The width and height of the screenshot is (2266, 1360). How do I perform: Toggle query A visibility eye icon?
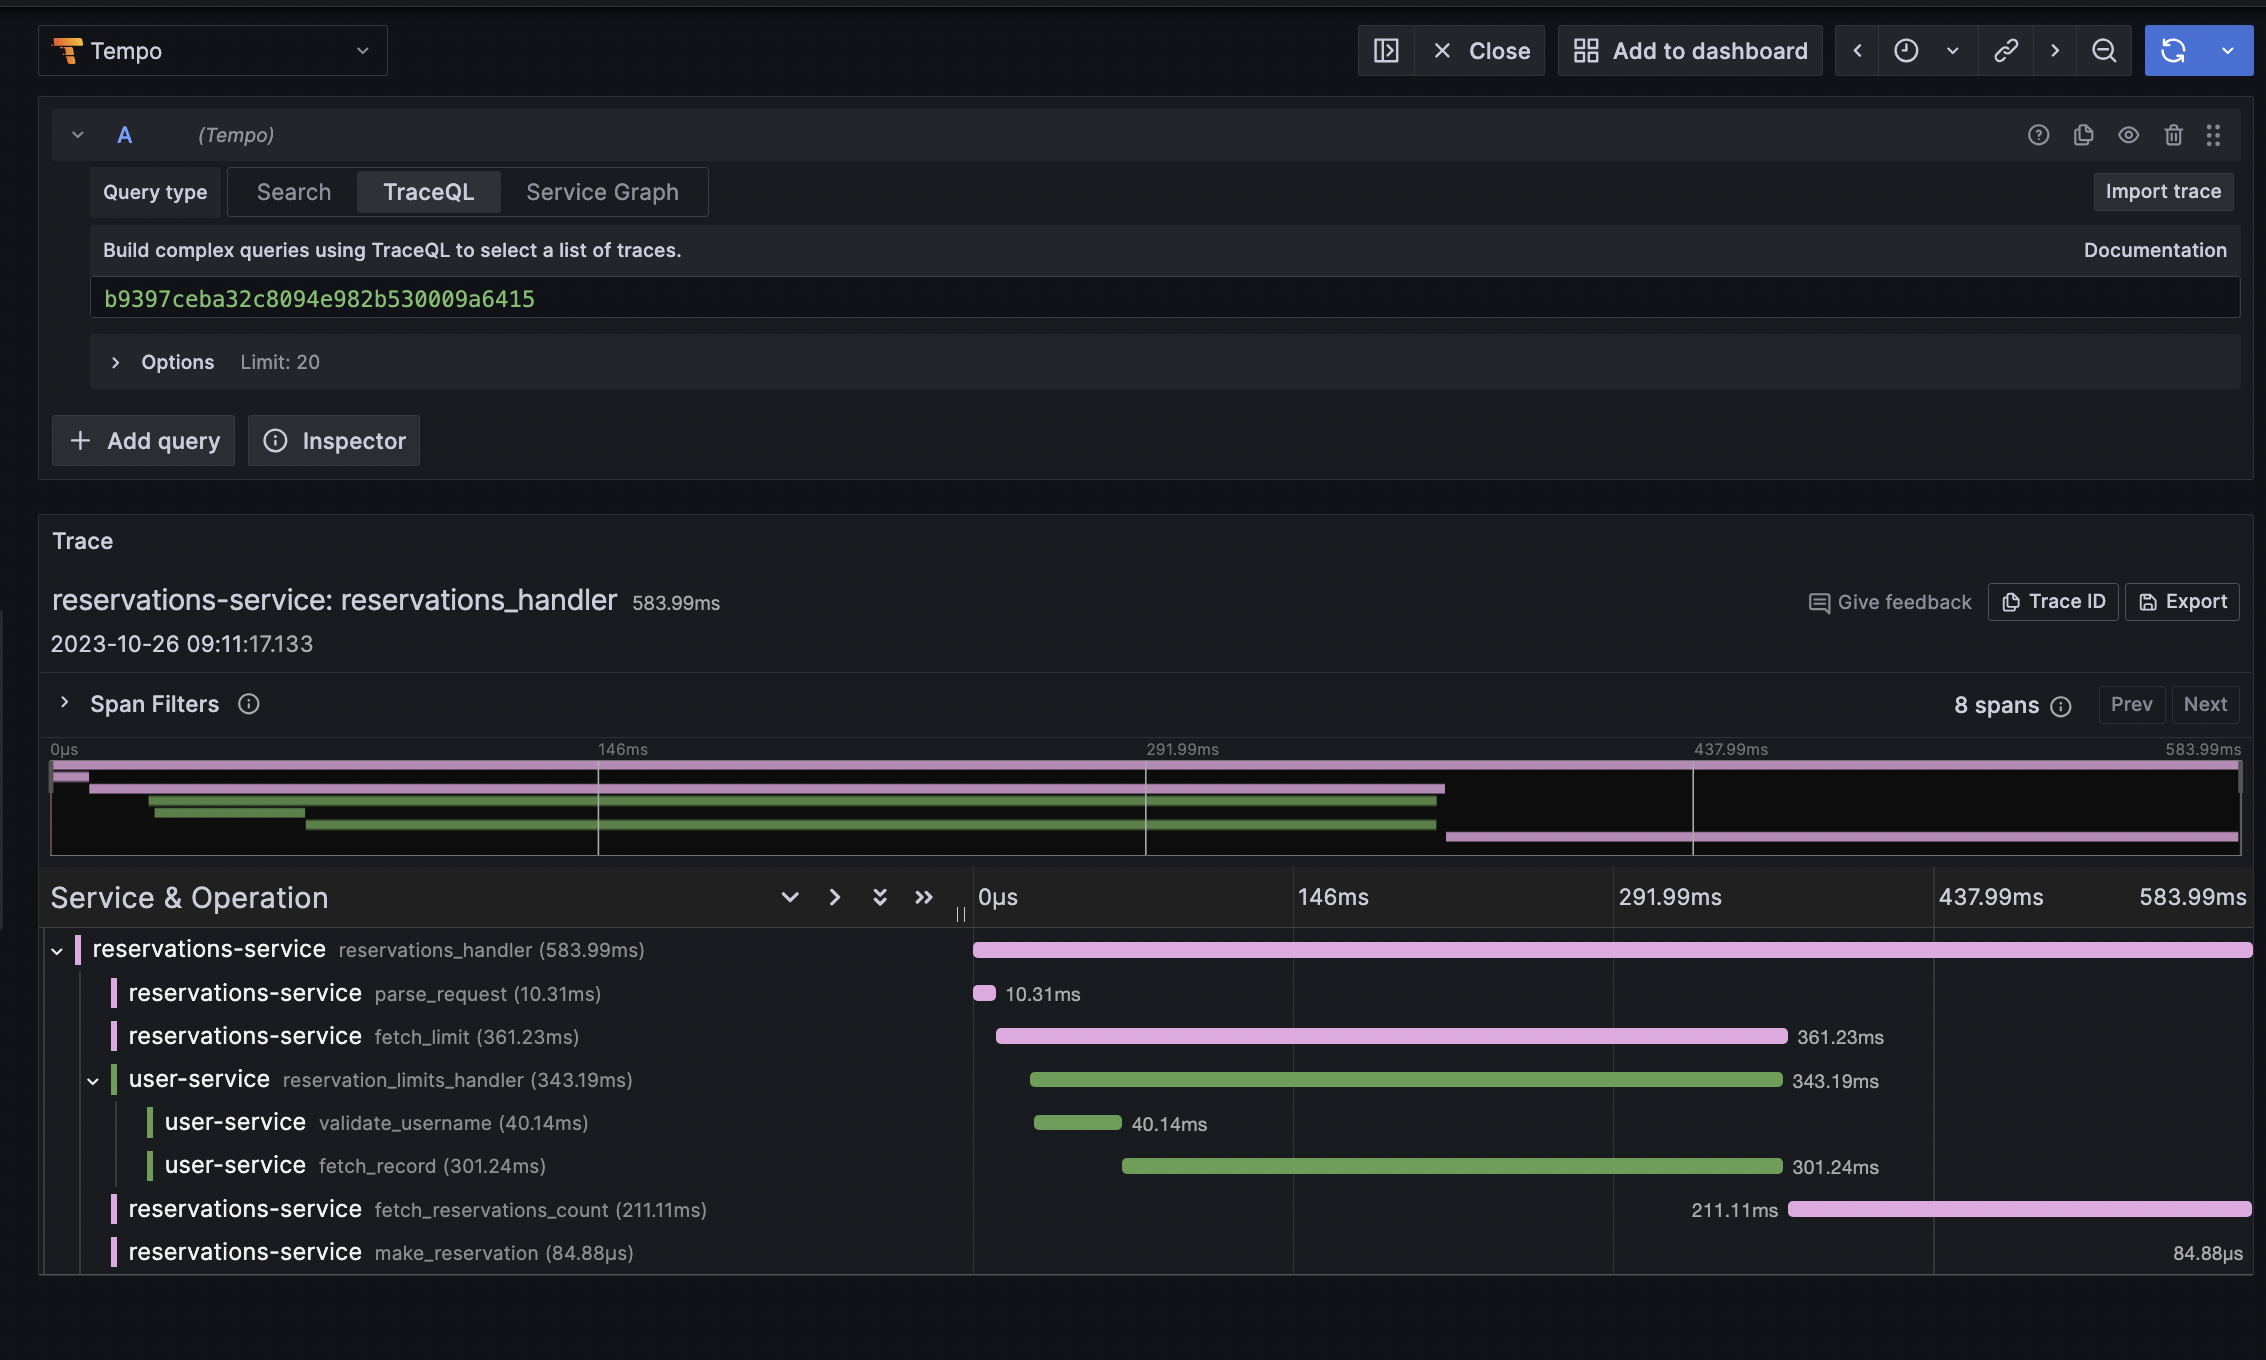pos(2128,135)
